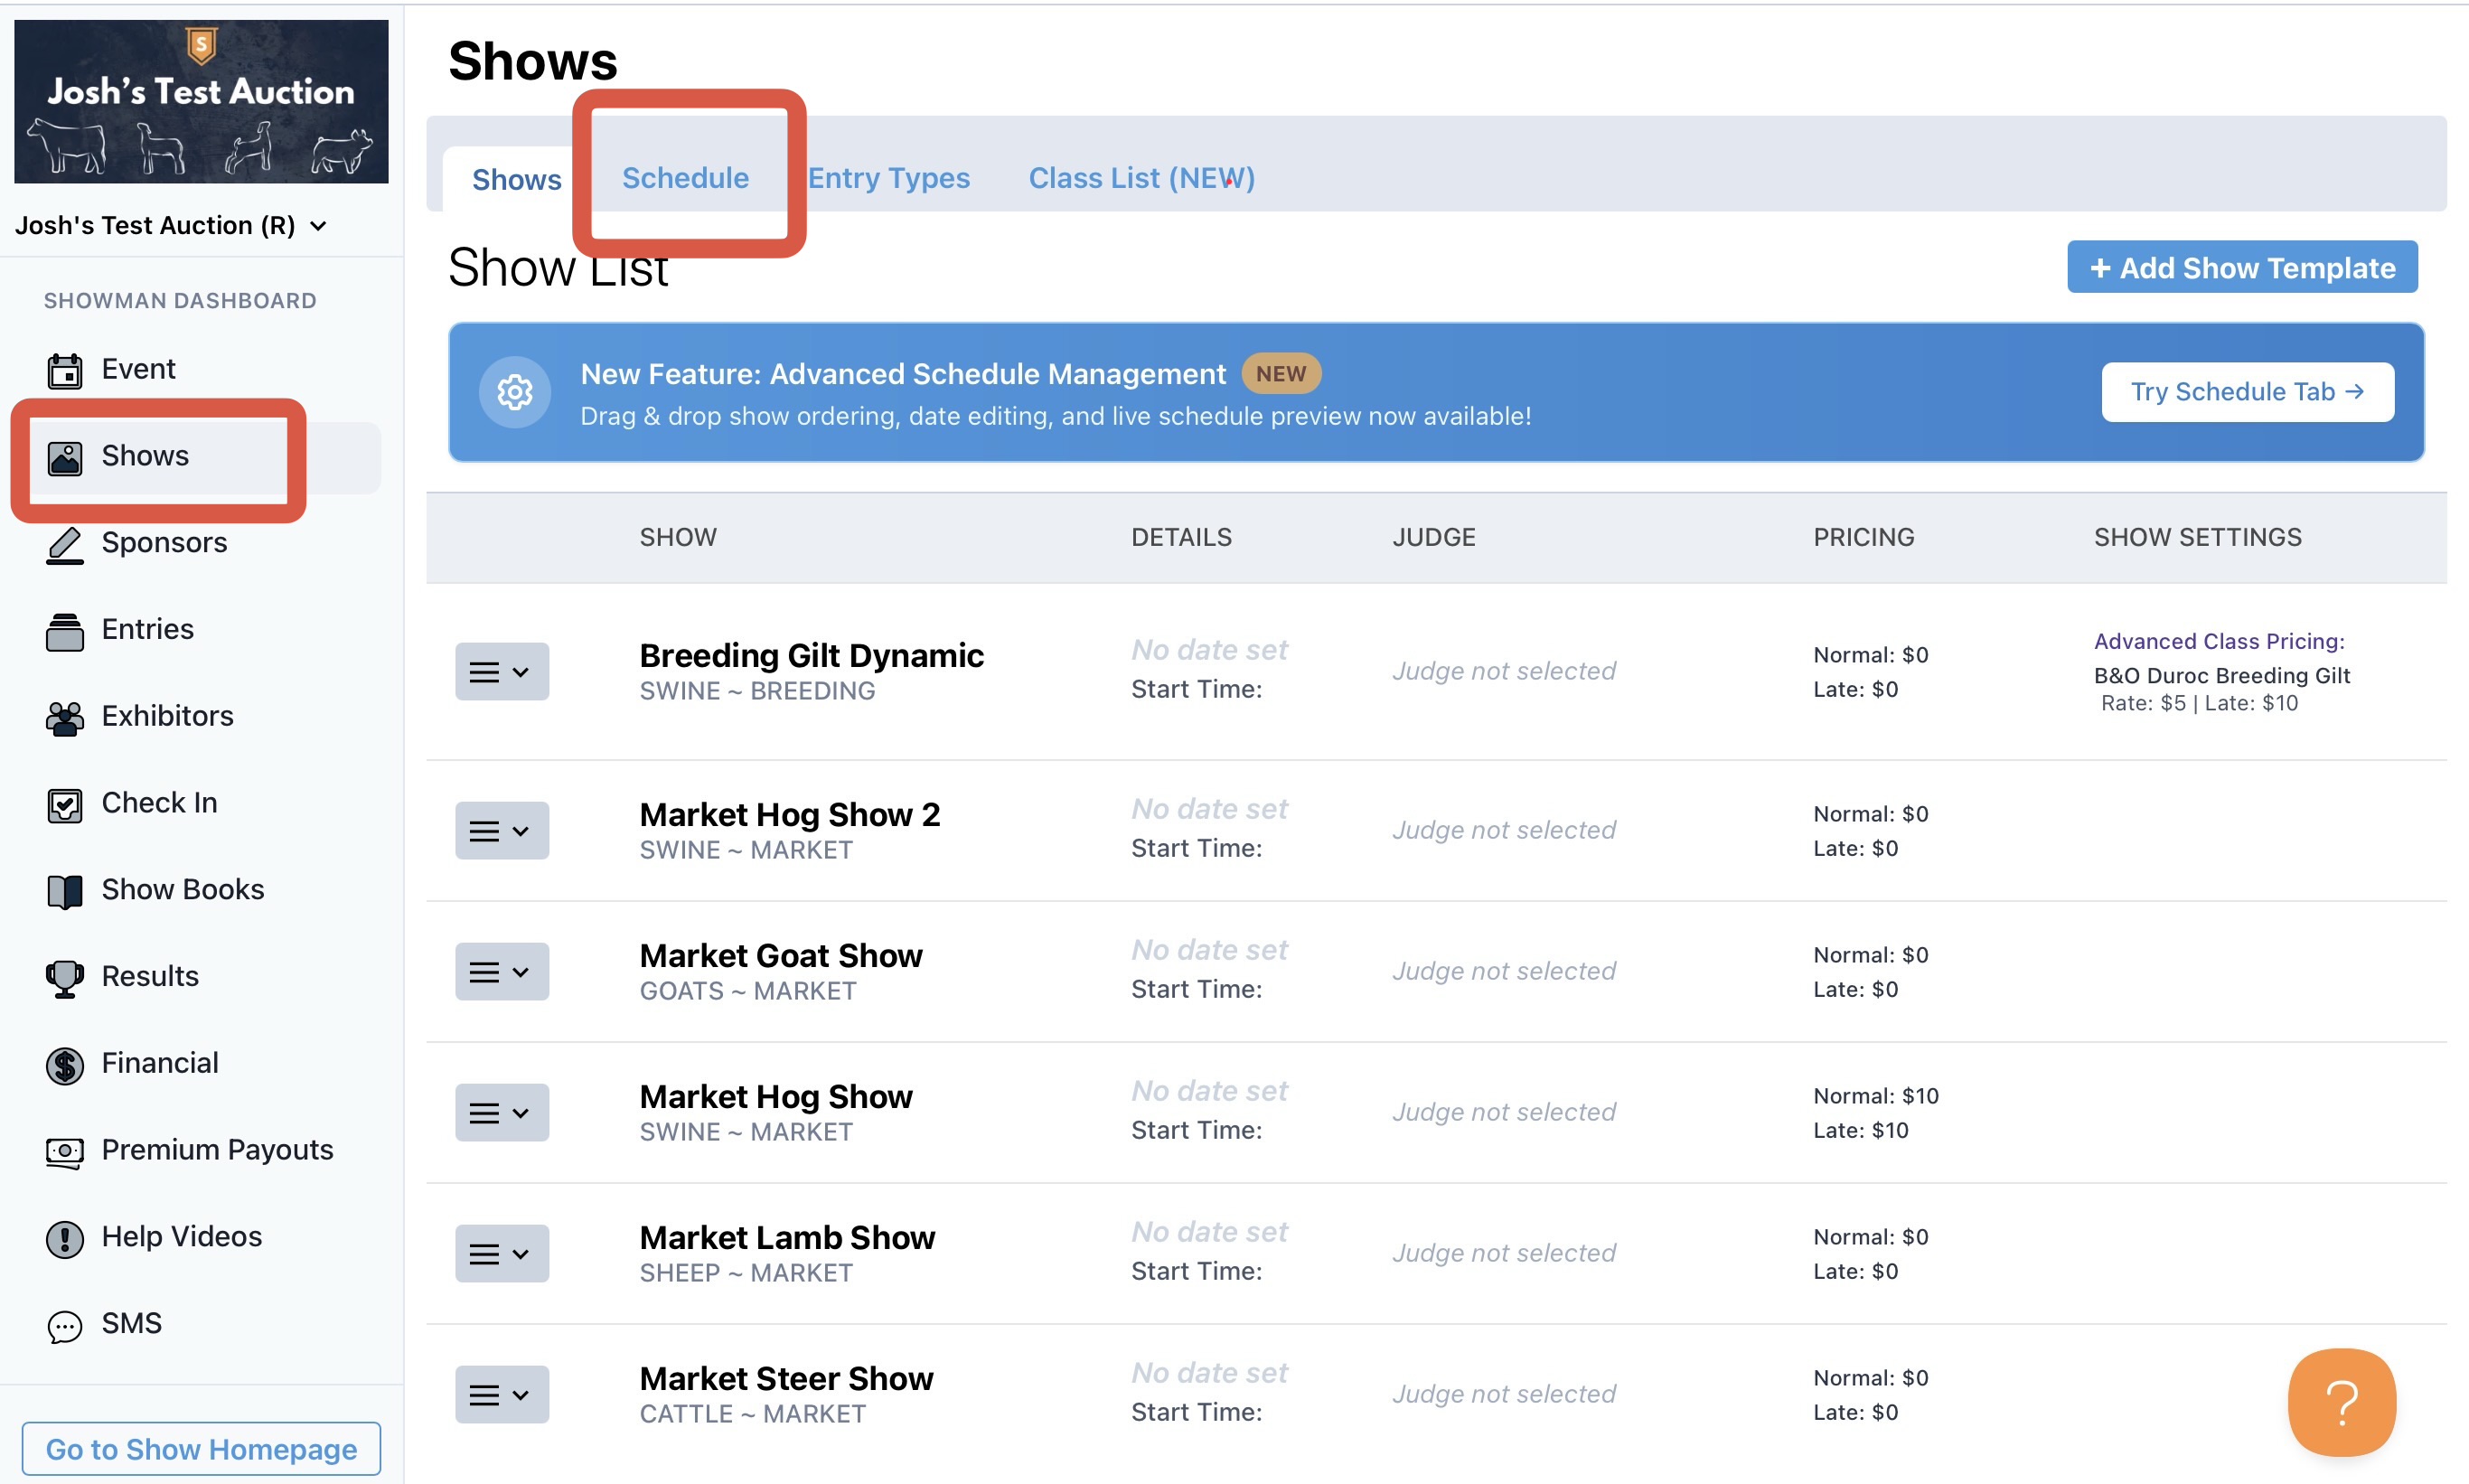Open Show Books via book icon
The width and height of the screenshot is (2469, 1484).
pyautogui.click(x=64, y=891)
